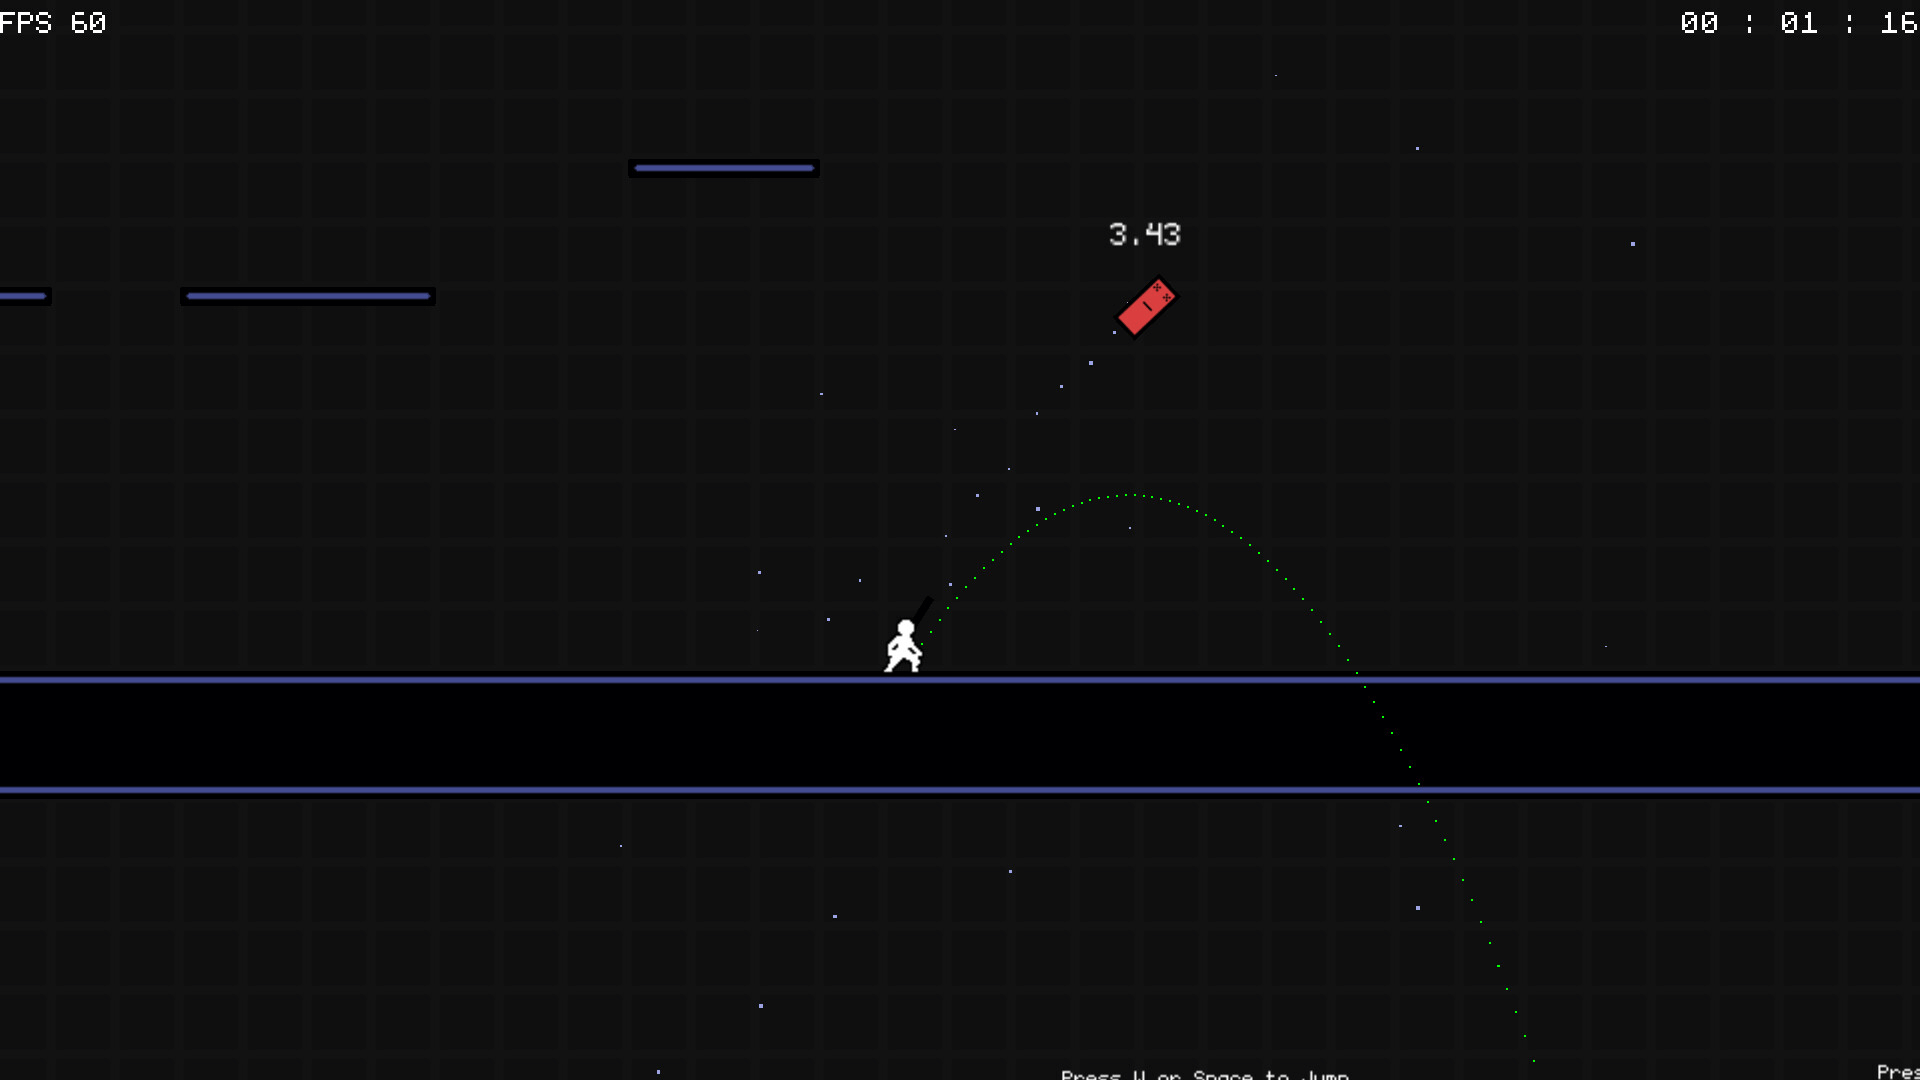Viewport: 1920px width, 1080px height.
Task: Click the 'Press W or Space to Jump' hint
Action: pyautogui.click(x=1205, y=1074)
